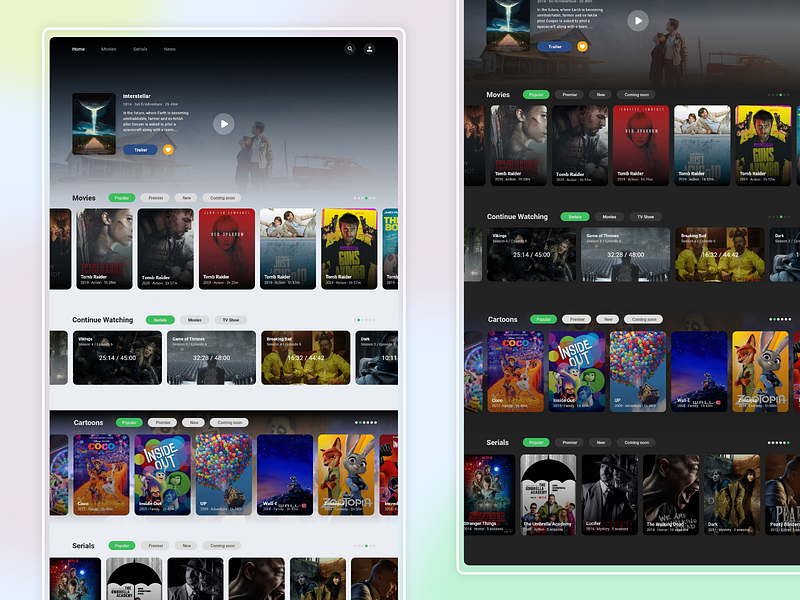Open the UP balloons poster in light theme
The height and width of the screenshot is (600, 800).
pos(223,475)
